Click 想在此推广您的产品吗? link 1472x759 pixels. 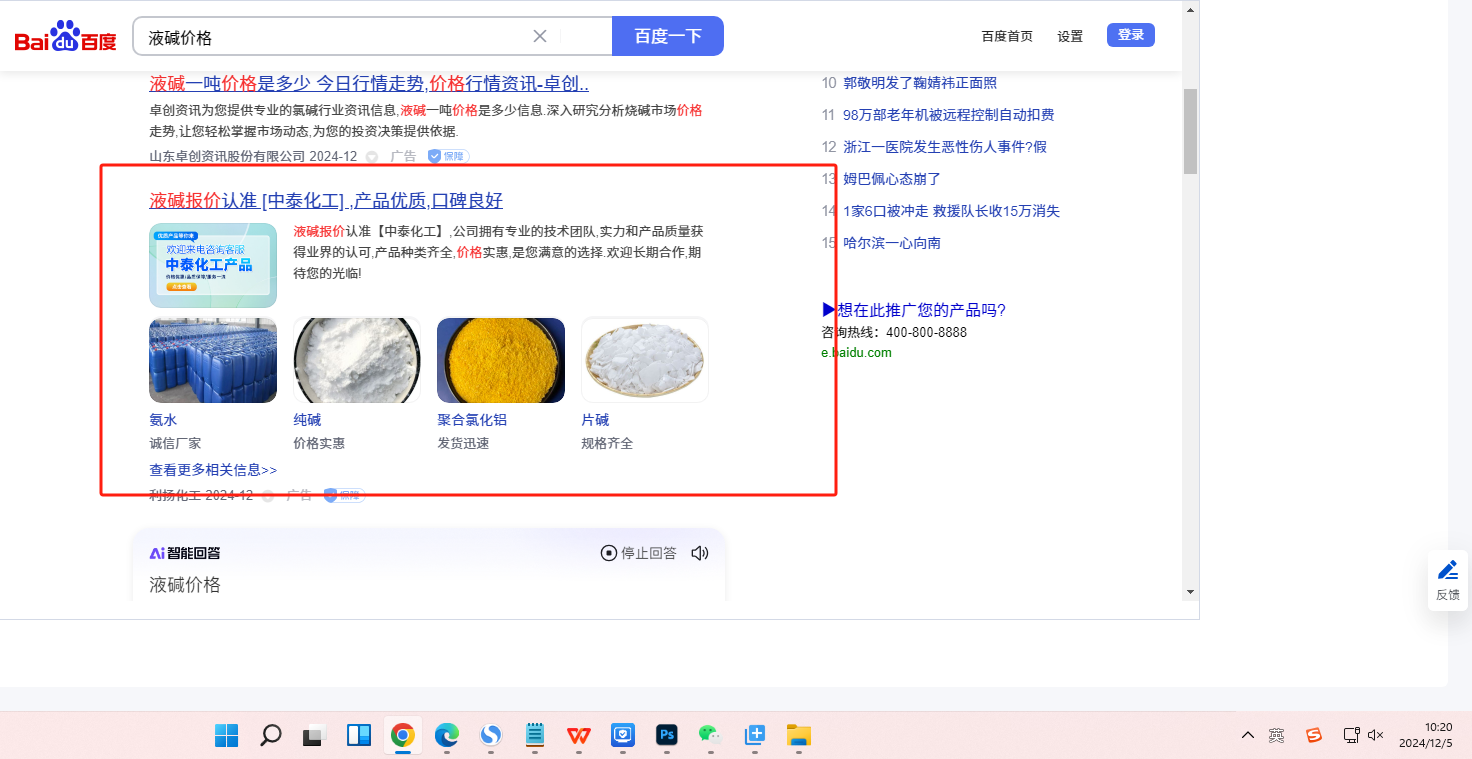[x=914, y=310]
